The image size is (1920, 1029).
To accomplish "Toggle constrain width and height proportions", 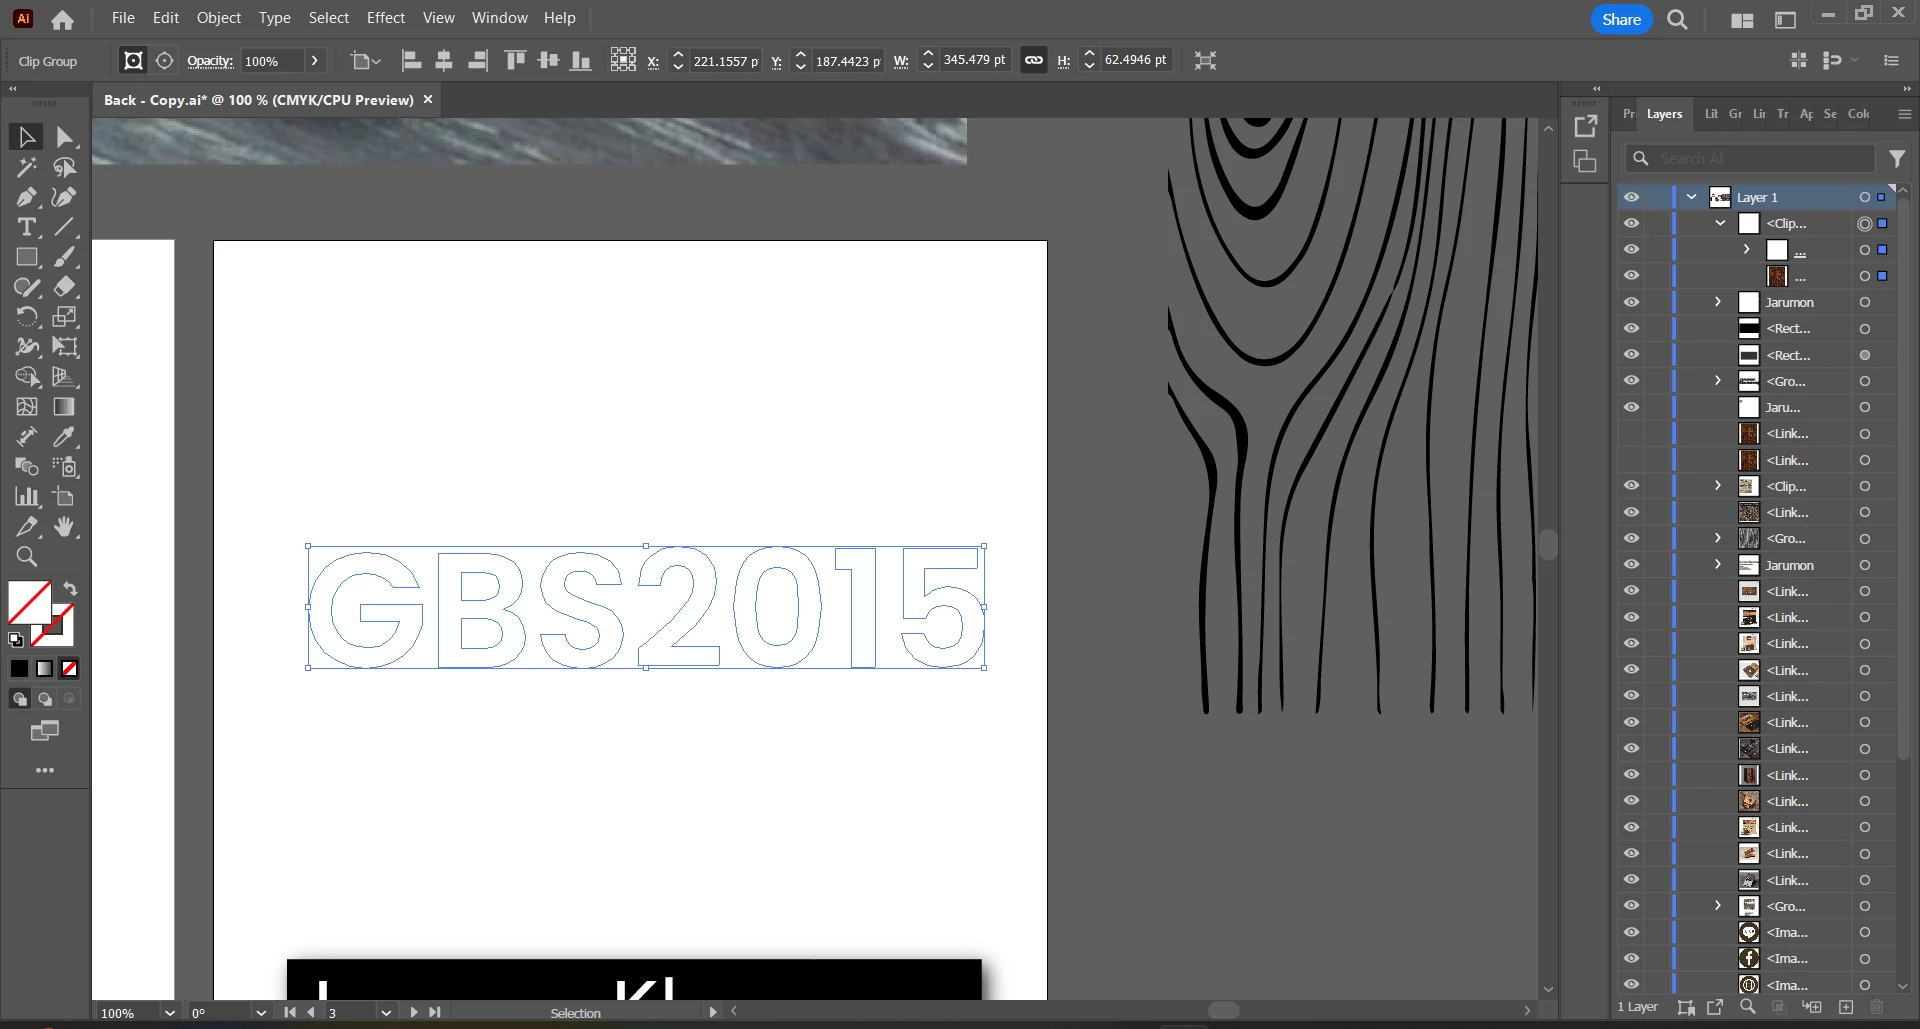I will click(1034, 60).
